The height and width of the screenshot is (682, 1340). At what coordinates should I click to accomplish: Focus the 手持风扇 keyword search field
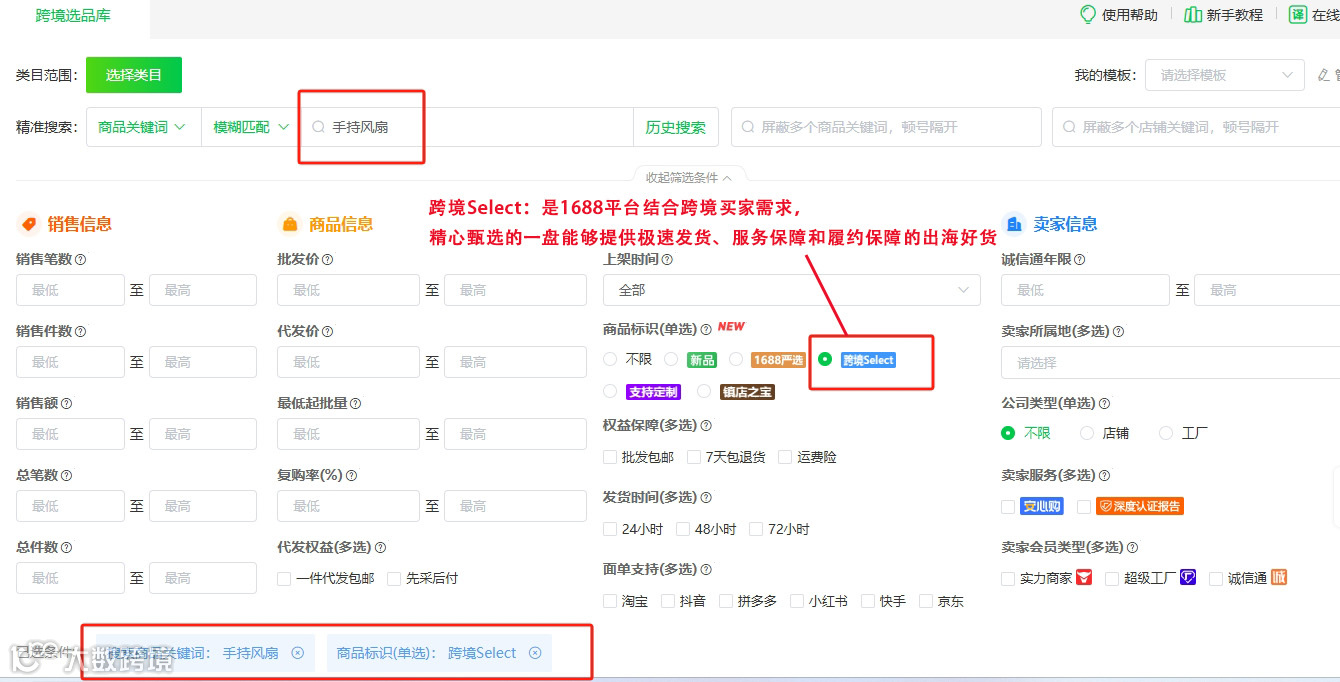pyautogui.click(x=467, y=127)
